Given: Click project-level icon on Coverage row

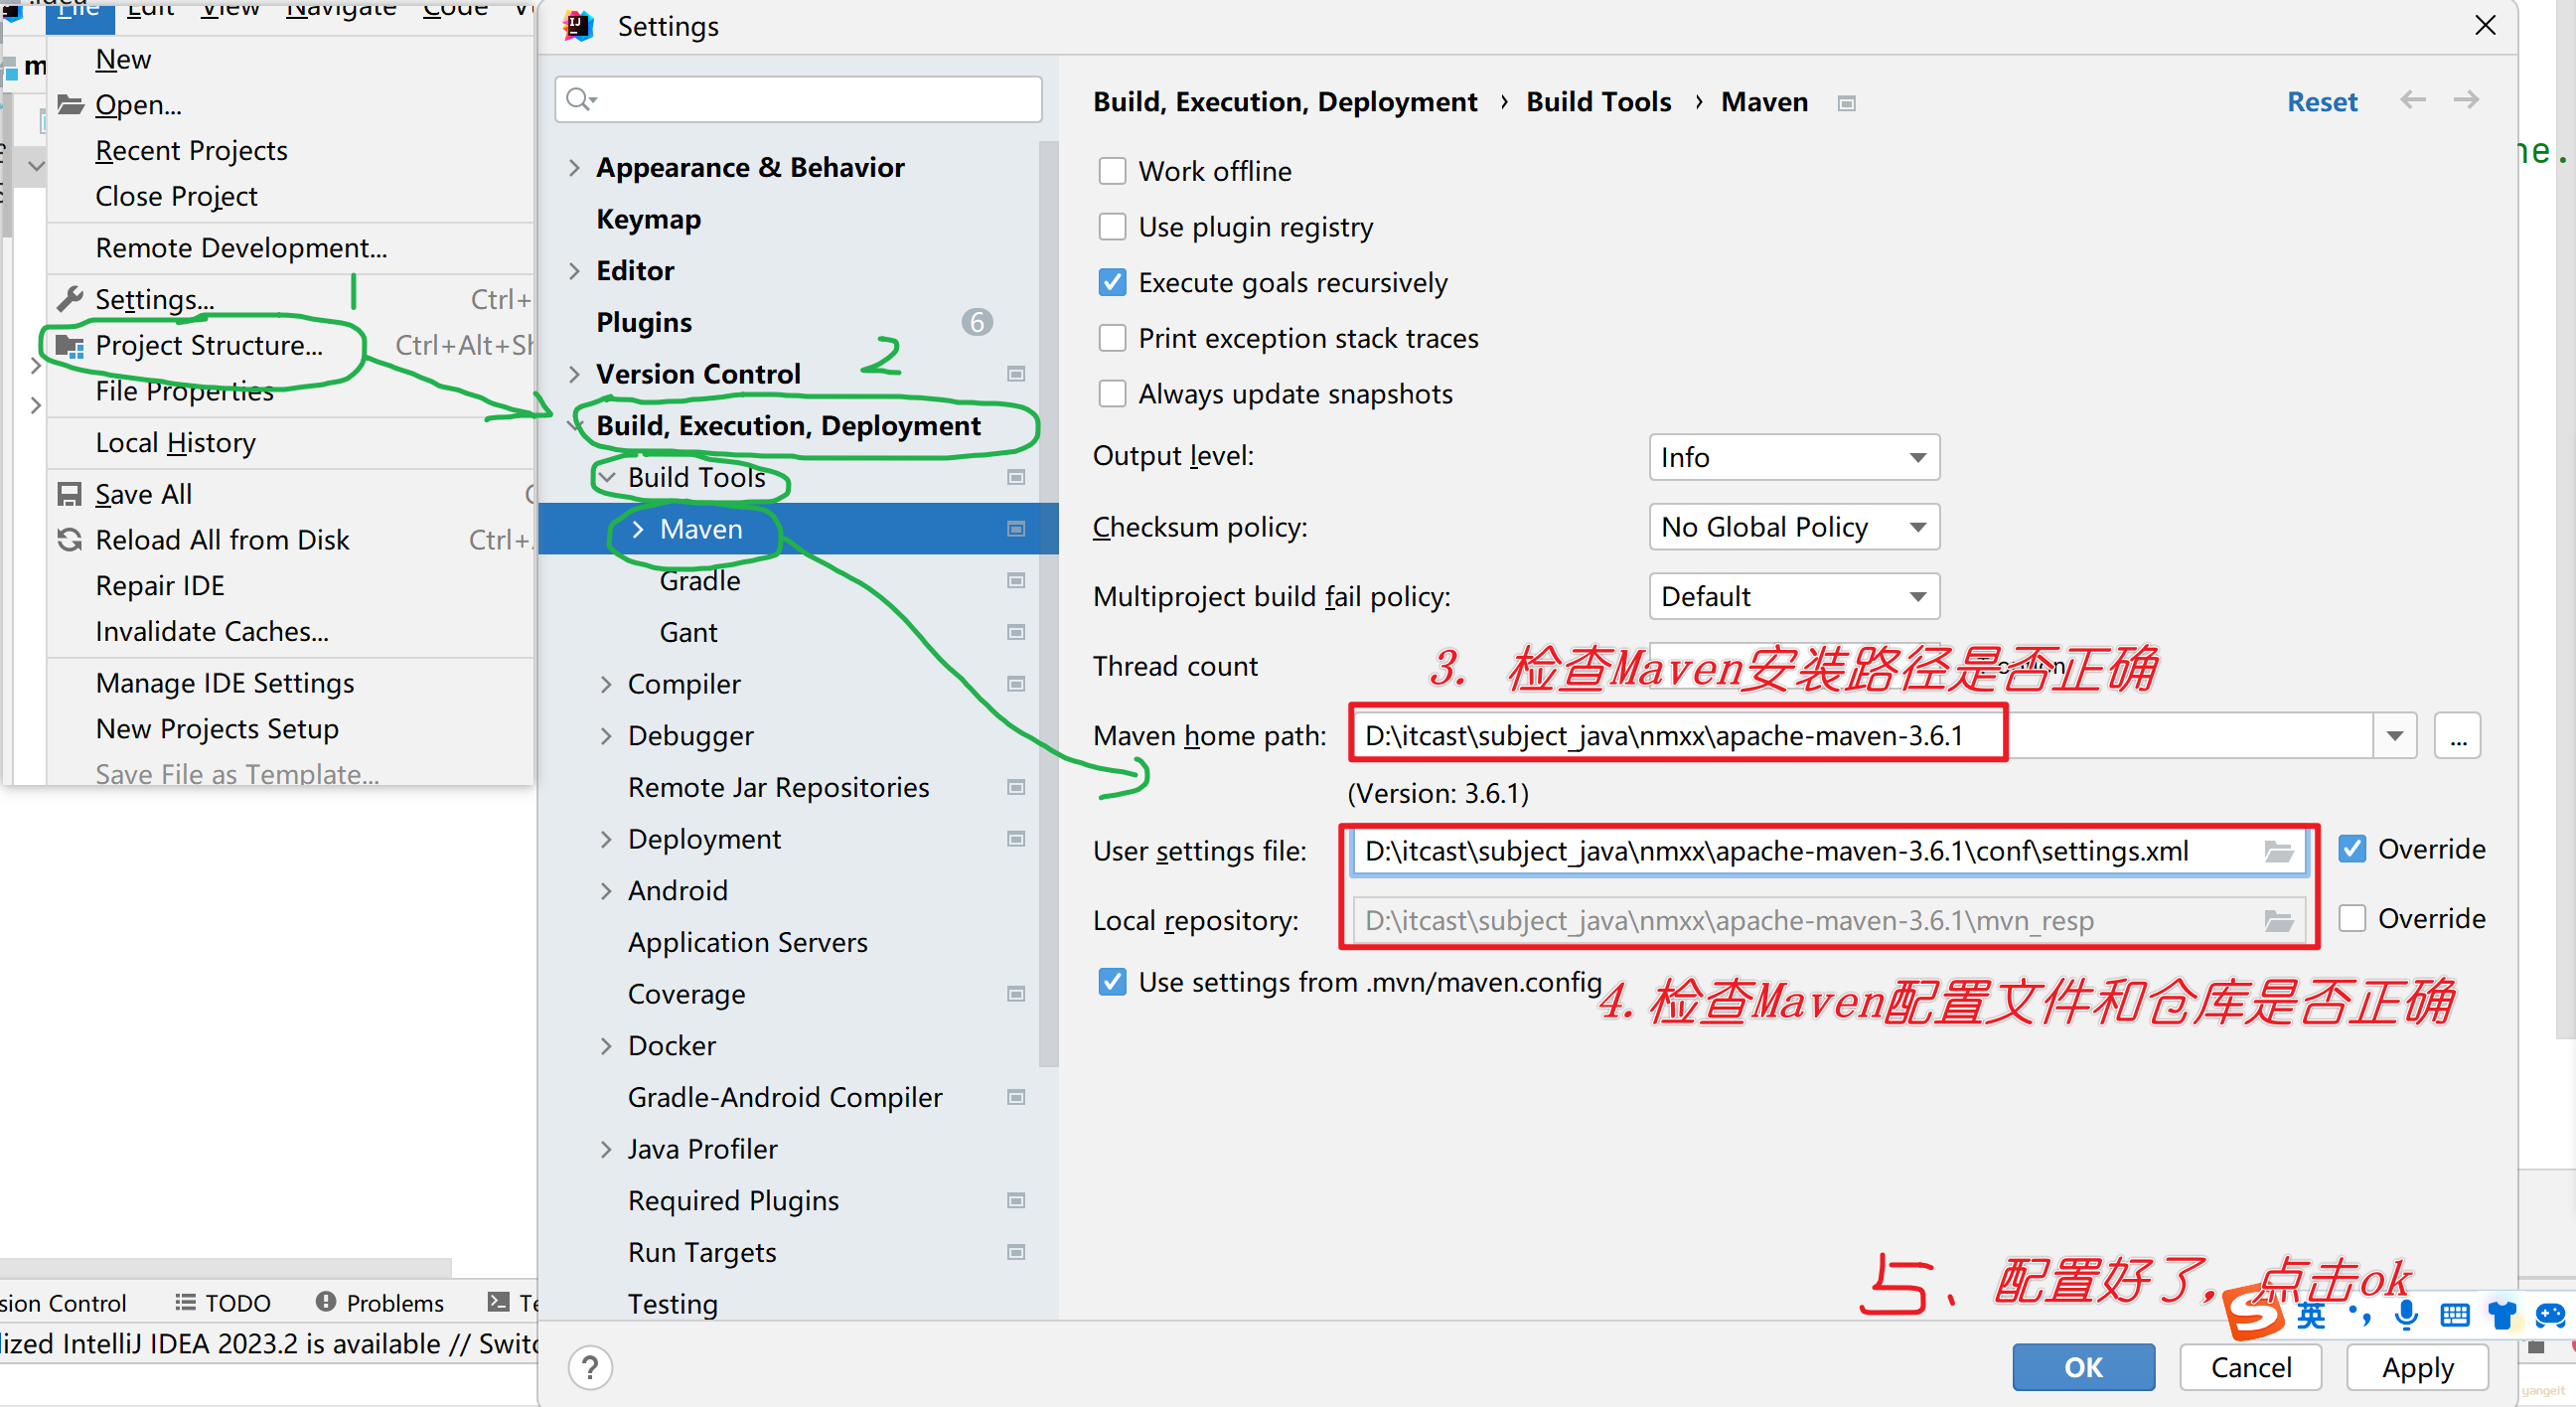Looking at the screenshot, I should pyautogui.click(x=1016, y=994).
